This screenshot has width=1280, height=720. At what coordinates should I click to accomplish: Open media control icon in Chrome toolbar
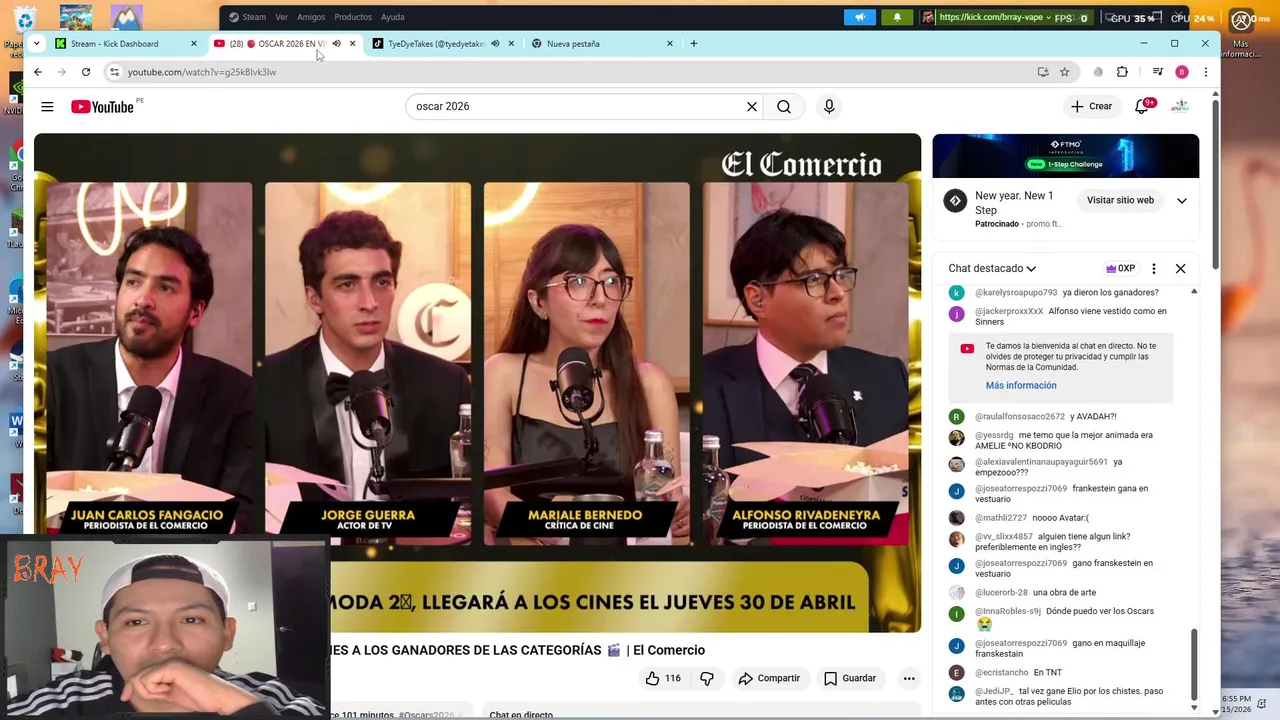coord(1157,72)
